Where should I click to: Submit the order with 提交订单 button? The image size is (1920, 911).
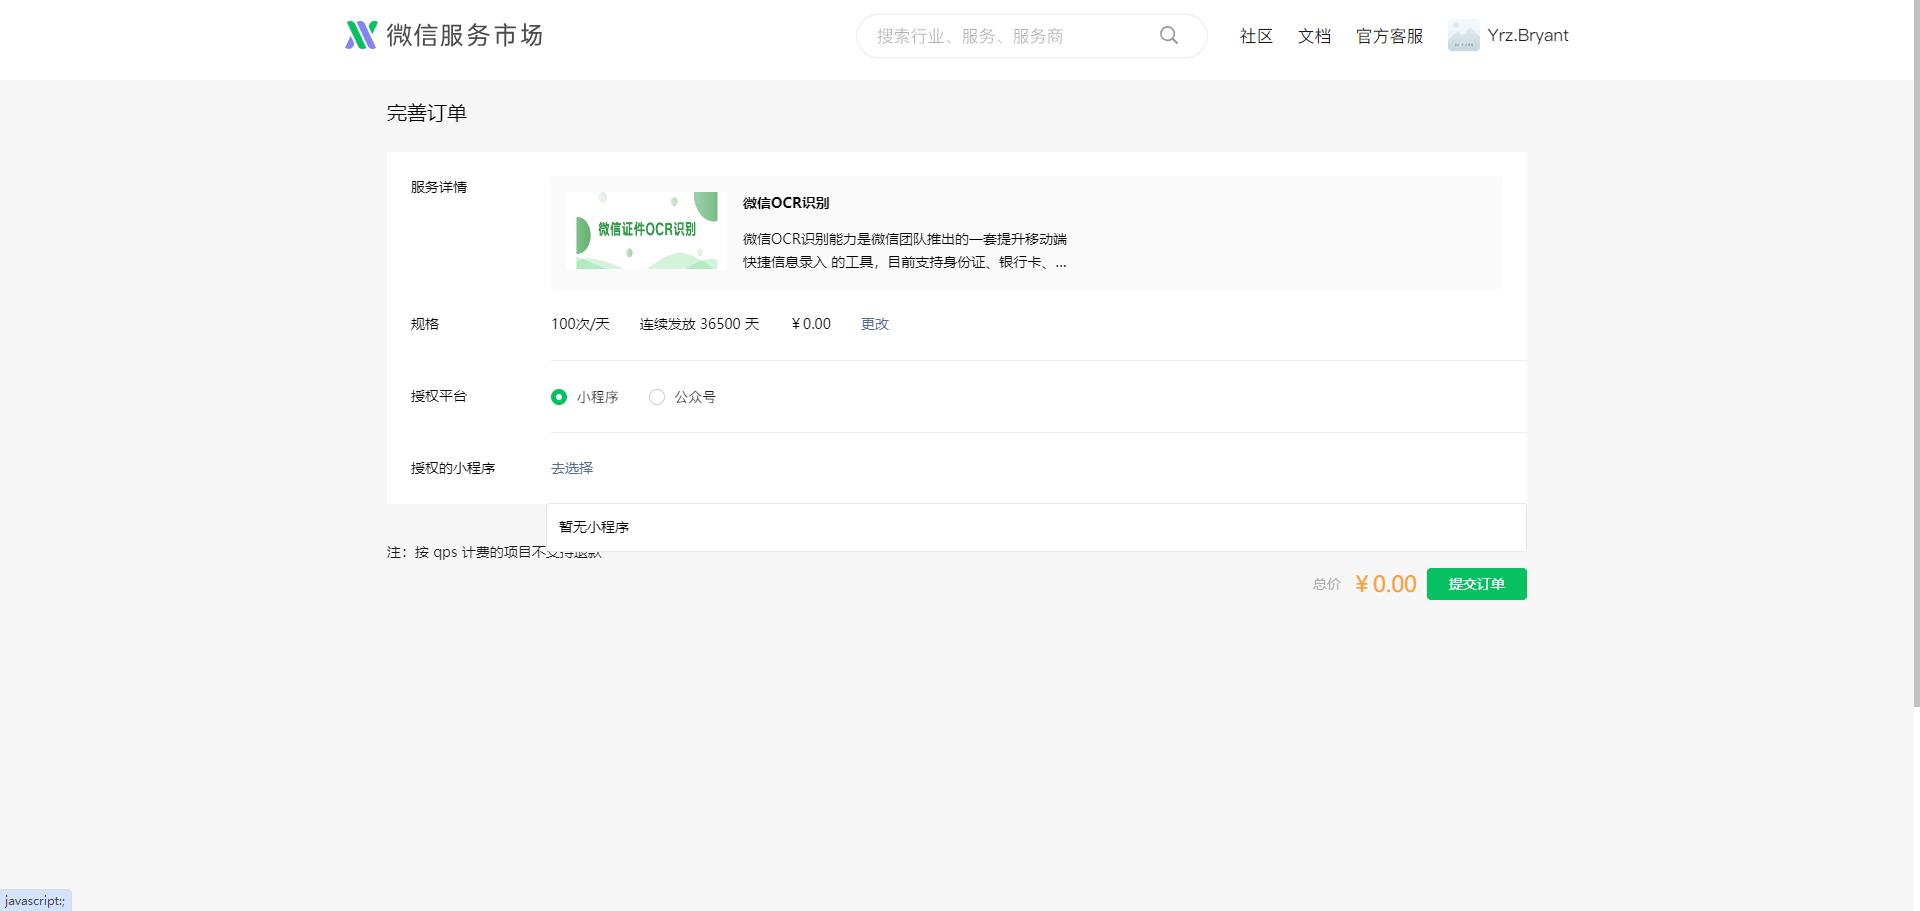point(1476,584)
